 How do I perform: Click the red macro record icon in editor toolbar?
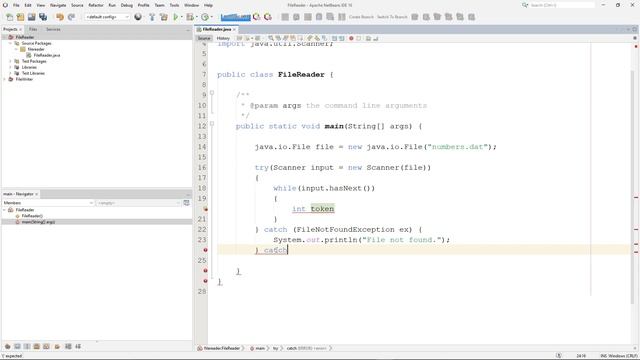[x=351, y=38]
